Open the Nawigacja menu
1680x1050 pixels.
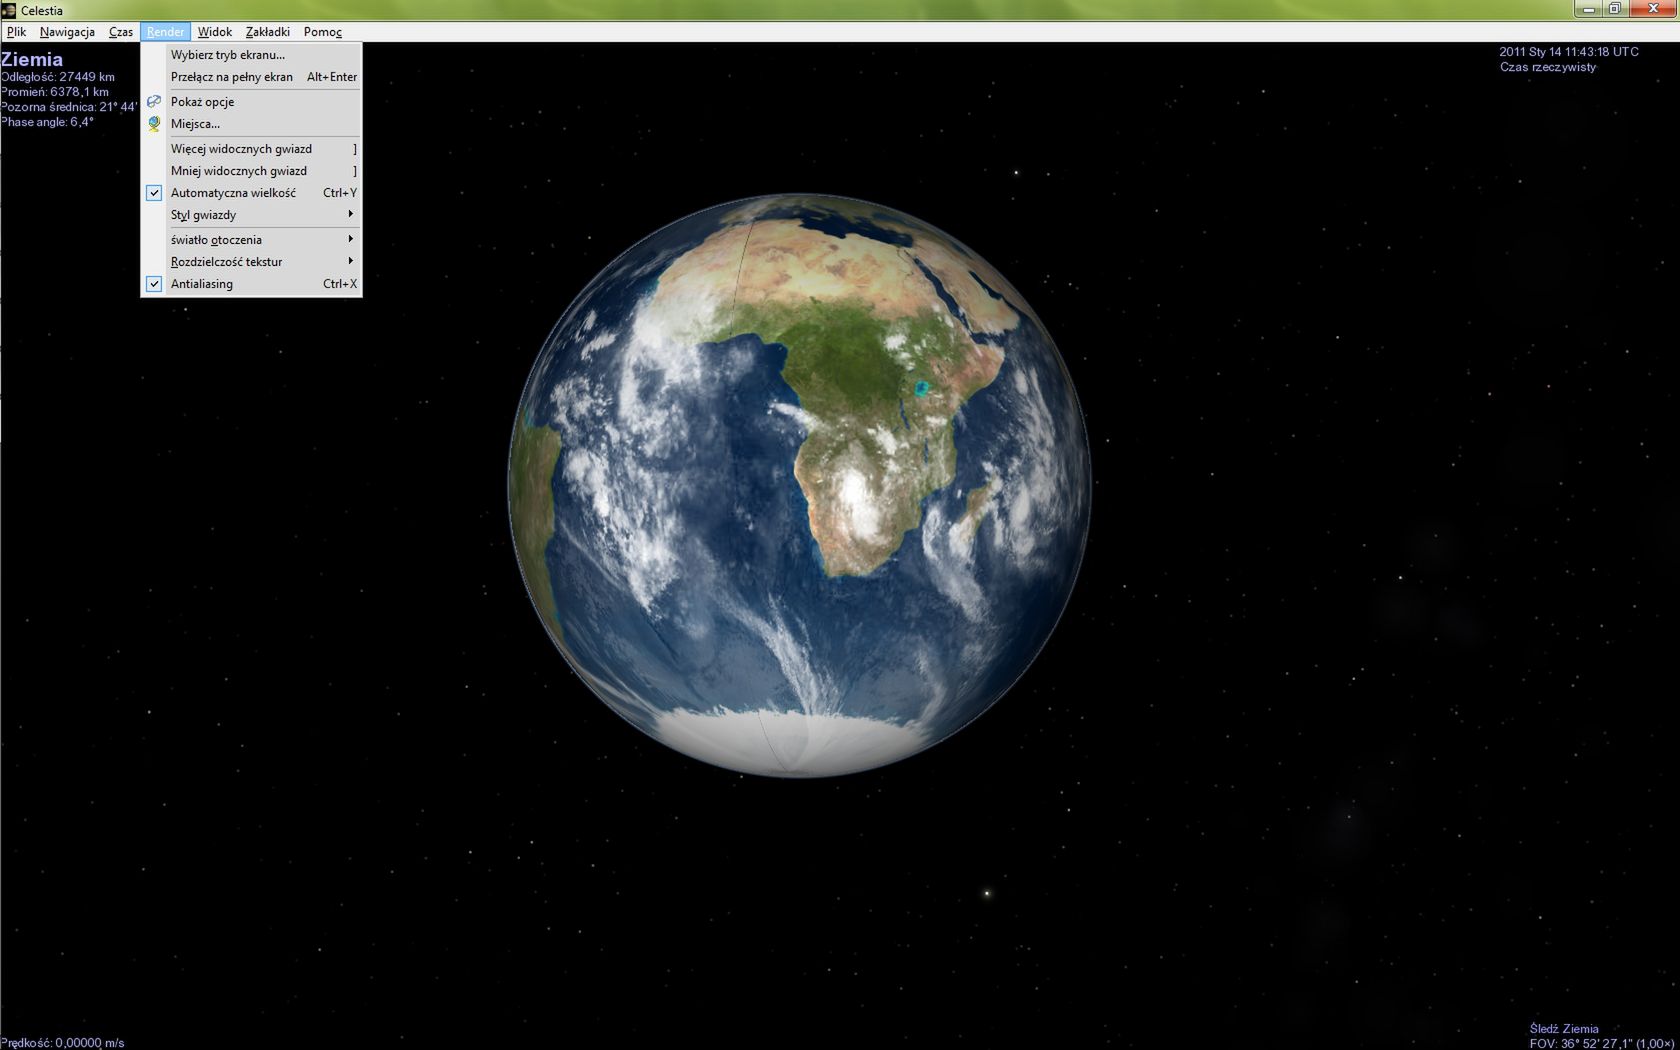pyautogui.click(x=67, y=32)
